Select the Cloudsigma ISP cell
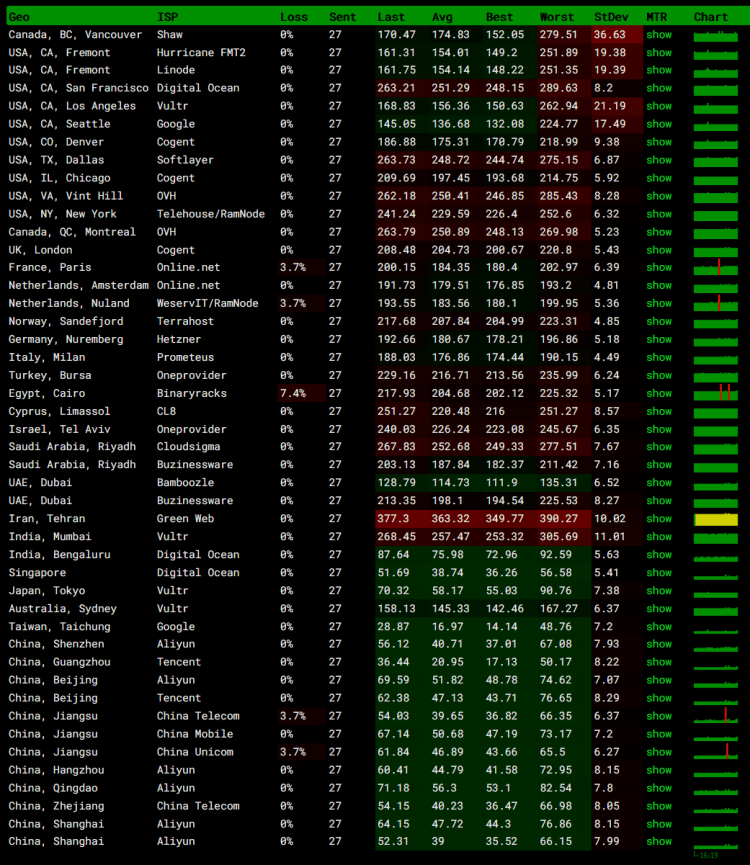Screen dimensions: 750x865 click(189, 447)
